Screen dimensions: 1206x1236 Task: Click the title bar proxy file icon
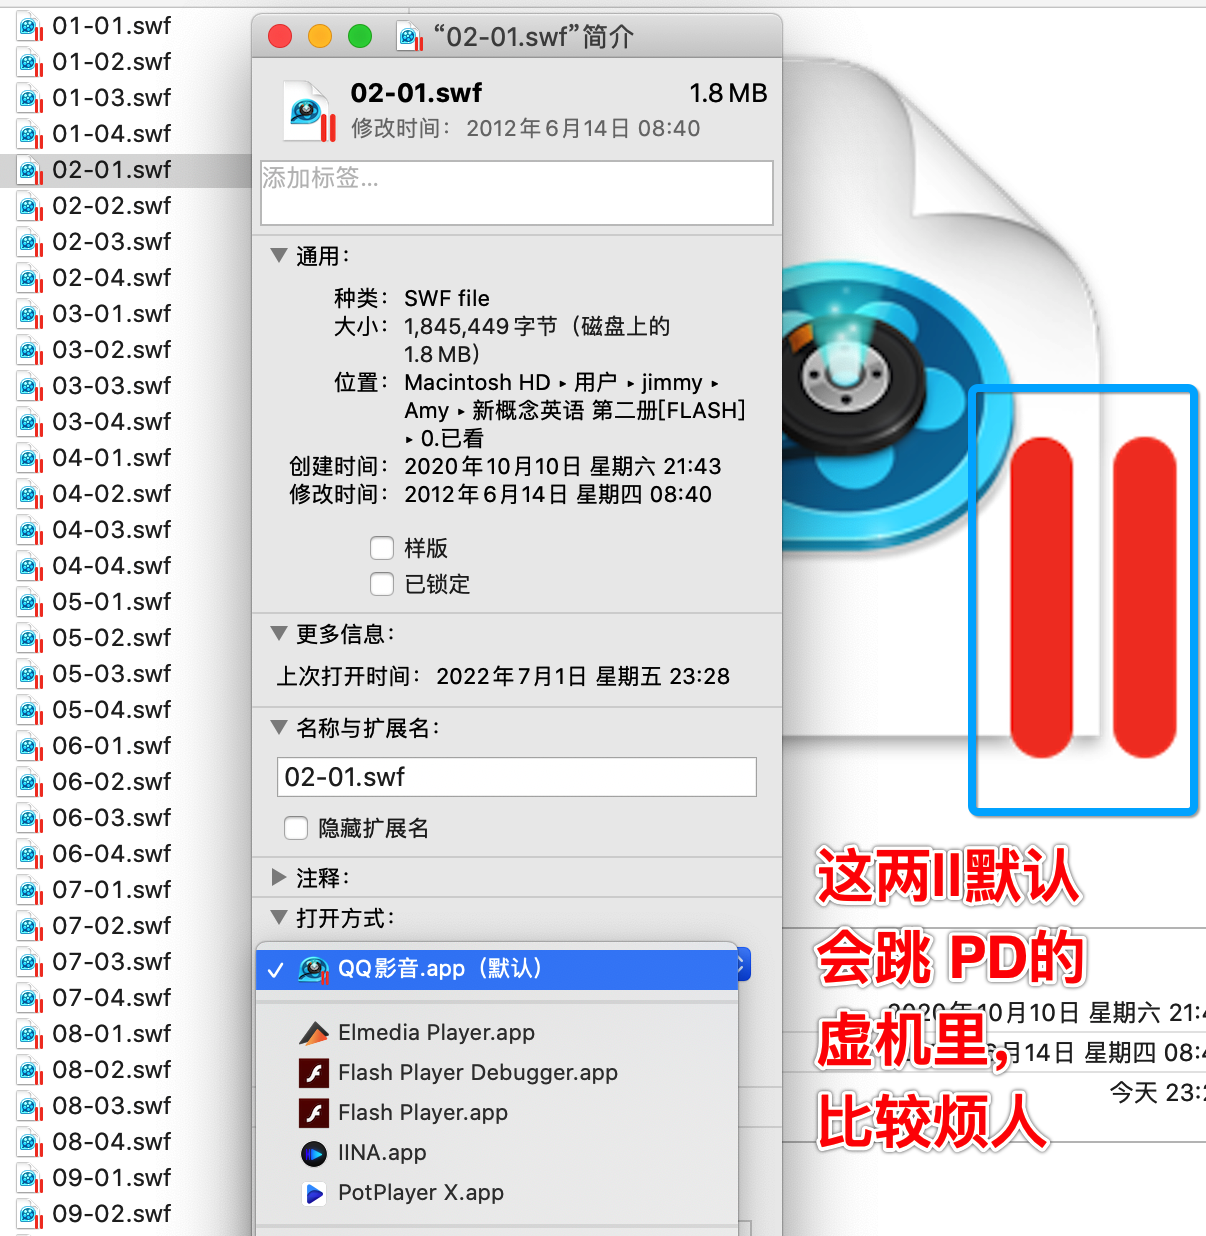click(x=409, y=37)
